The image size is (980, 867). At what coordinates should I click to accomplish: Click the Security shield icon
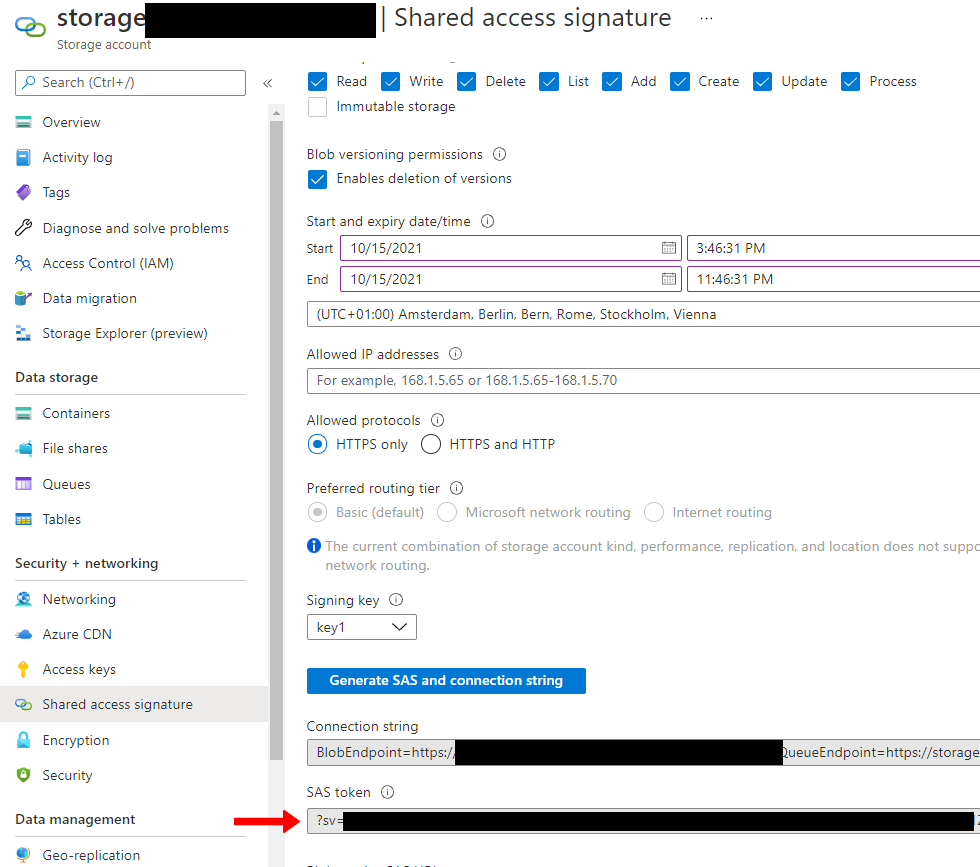pyautogui.click(x=23, y=775)
